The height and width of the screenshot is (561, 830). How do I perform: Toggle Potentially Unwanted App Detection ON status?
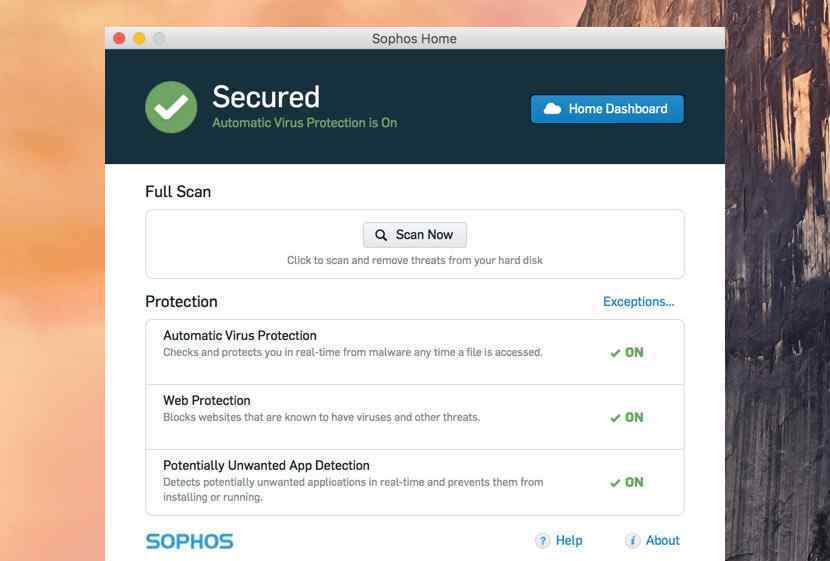(x=627, y=482)
